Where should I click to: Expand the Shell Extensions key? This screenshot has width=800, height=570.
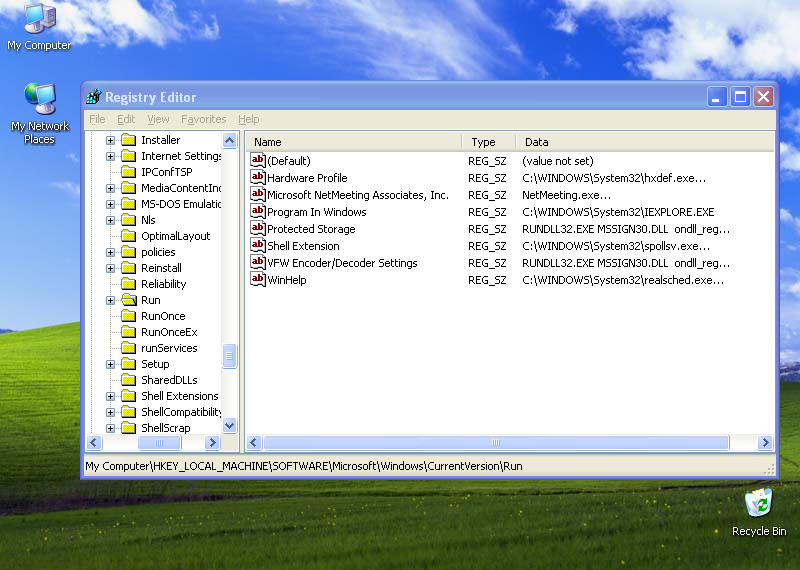[x=110, y=396]
